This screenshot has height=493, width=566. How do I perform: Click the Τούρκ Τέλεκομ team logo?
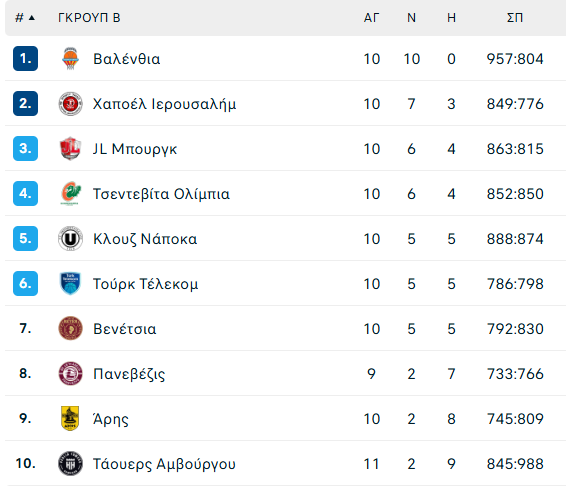pyautogui.click(x=70, y=283)
